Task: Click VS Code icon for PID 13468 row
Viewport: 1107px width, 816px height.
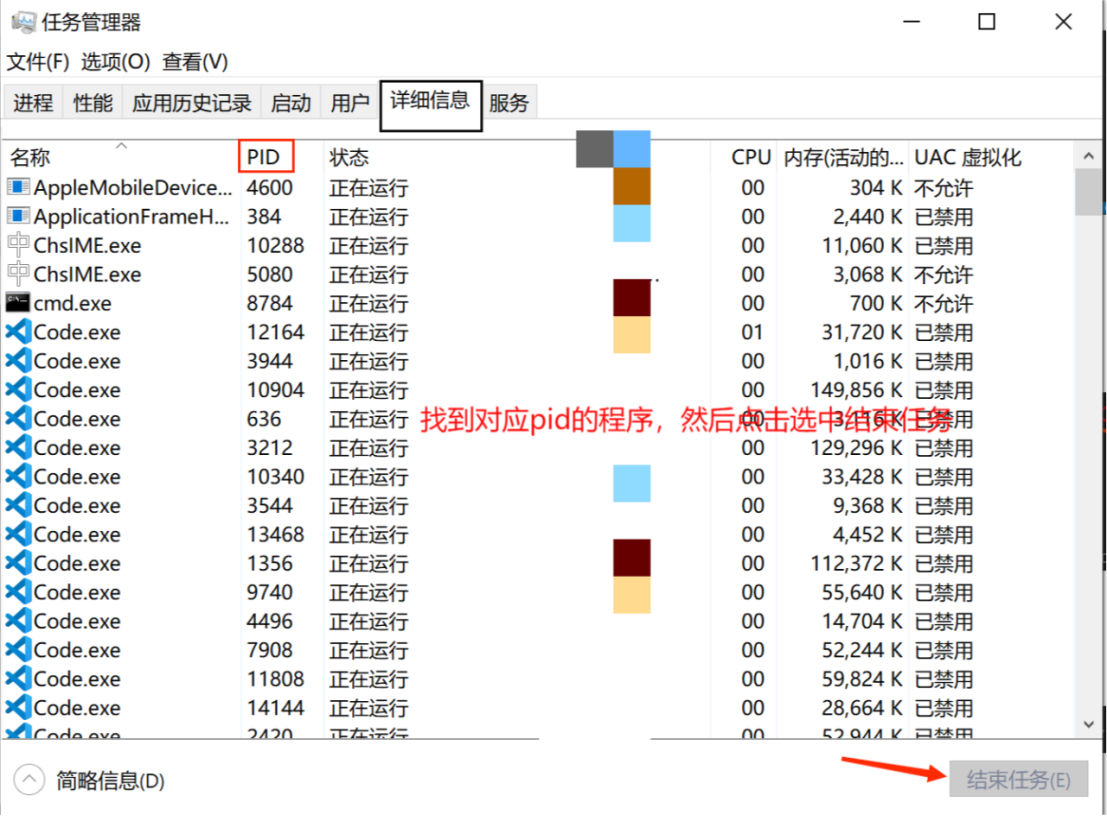Action: click(19, 534)
